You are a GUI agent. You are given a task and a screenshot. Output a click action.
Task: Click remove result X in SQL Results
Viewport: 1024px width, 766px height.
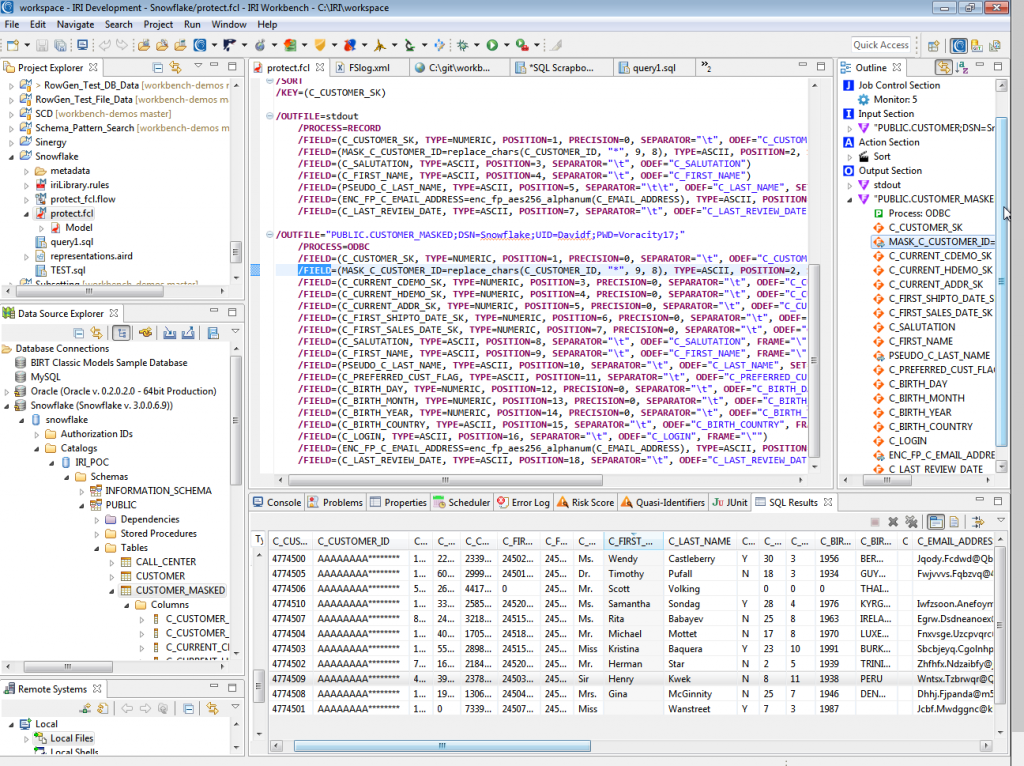coord(893,522)
